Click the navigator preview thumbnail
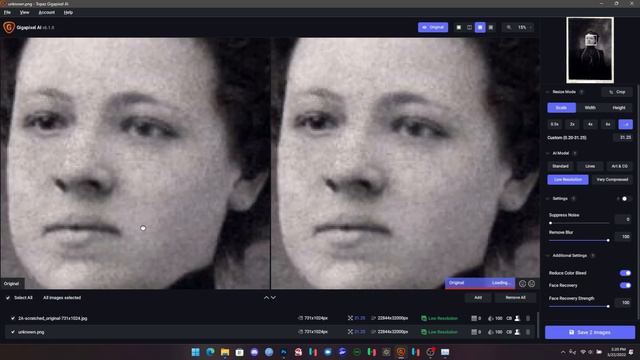 coord(590,50)
